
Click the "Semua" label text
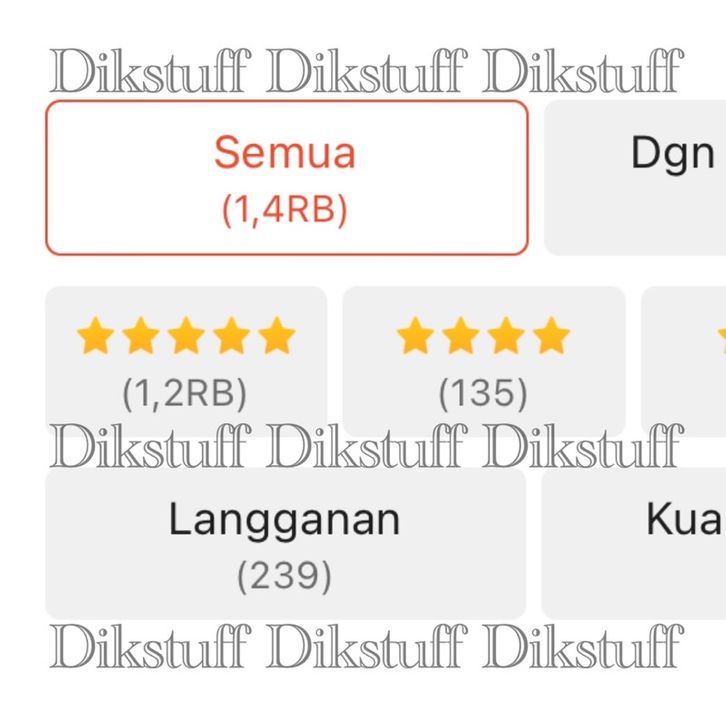285,153
